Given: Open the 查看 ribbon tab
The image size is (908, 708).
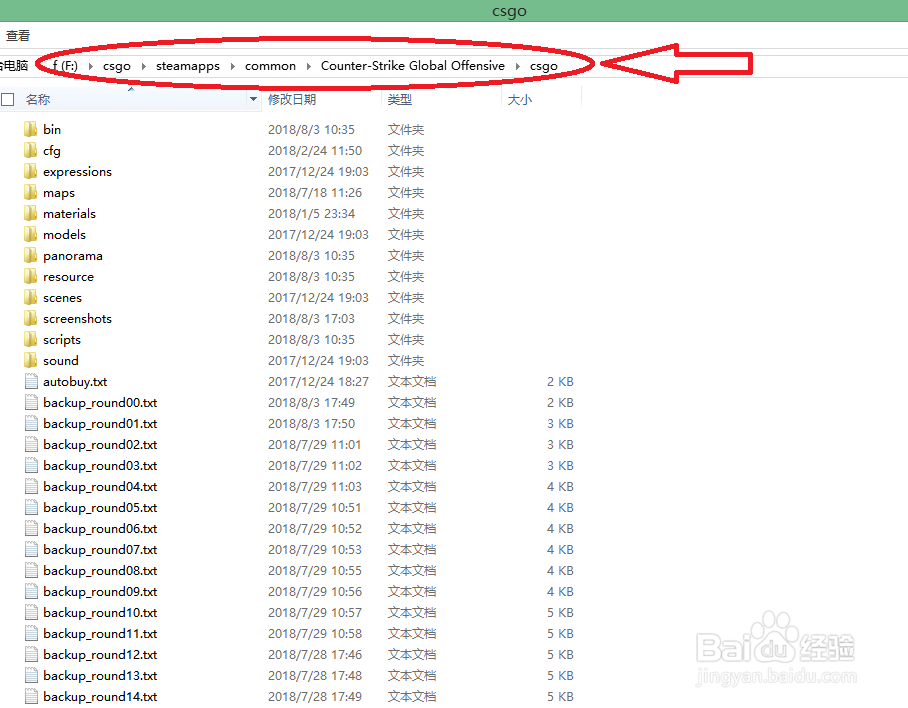Looking at the screenshot, I should point(17,36).
